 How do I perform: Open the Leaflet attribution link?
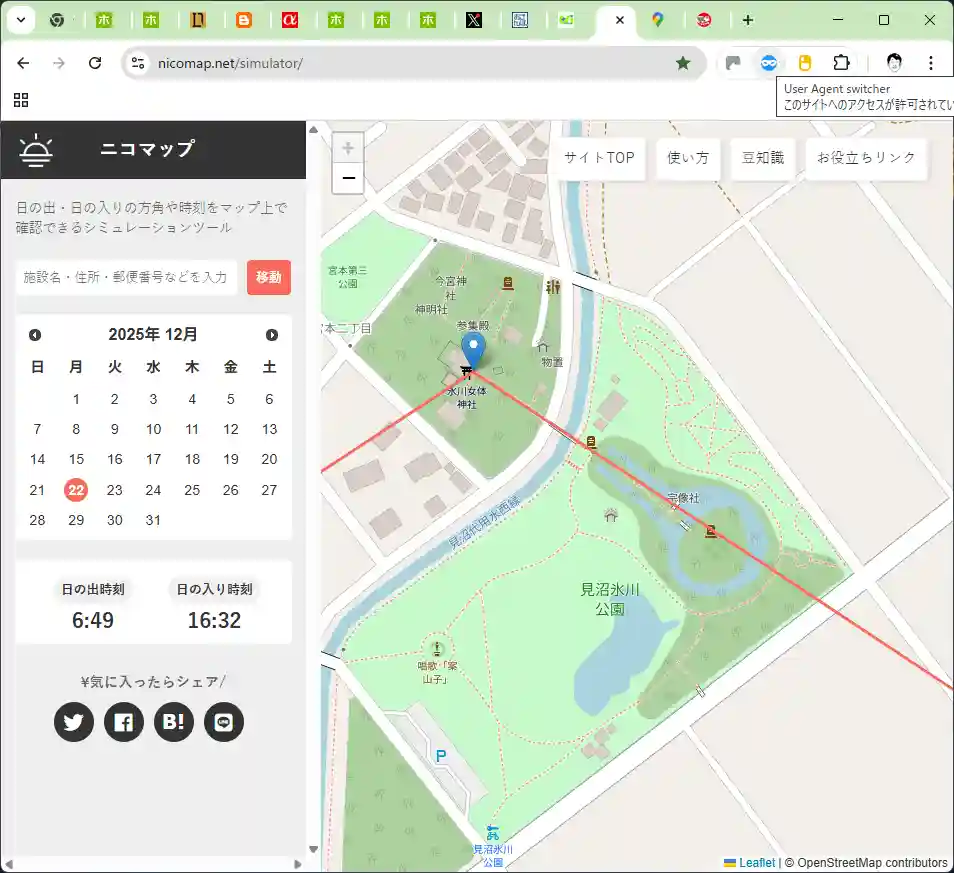tap(757, 863)
